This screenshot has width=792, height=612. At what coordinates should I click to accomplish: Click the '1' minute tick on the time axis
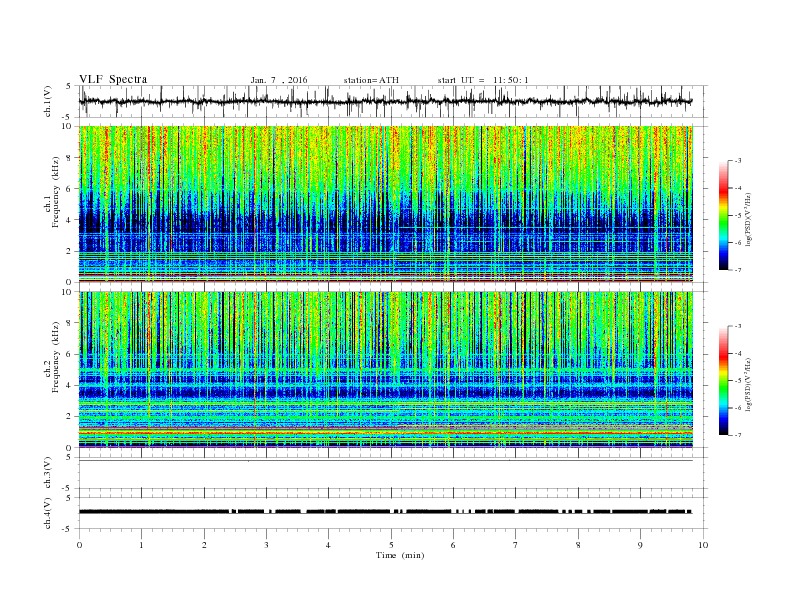click(141, 545)
